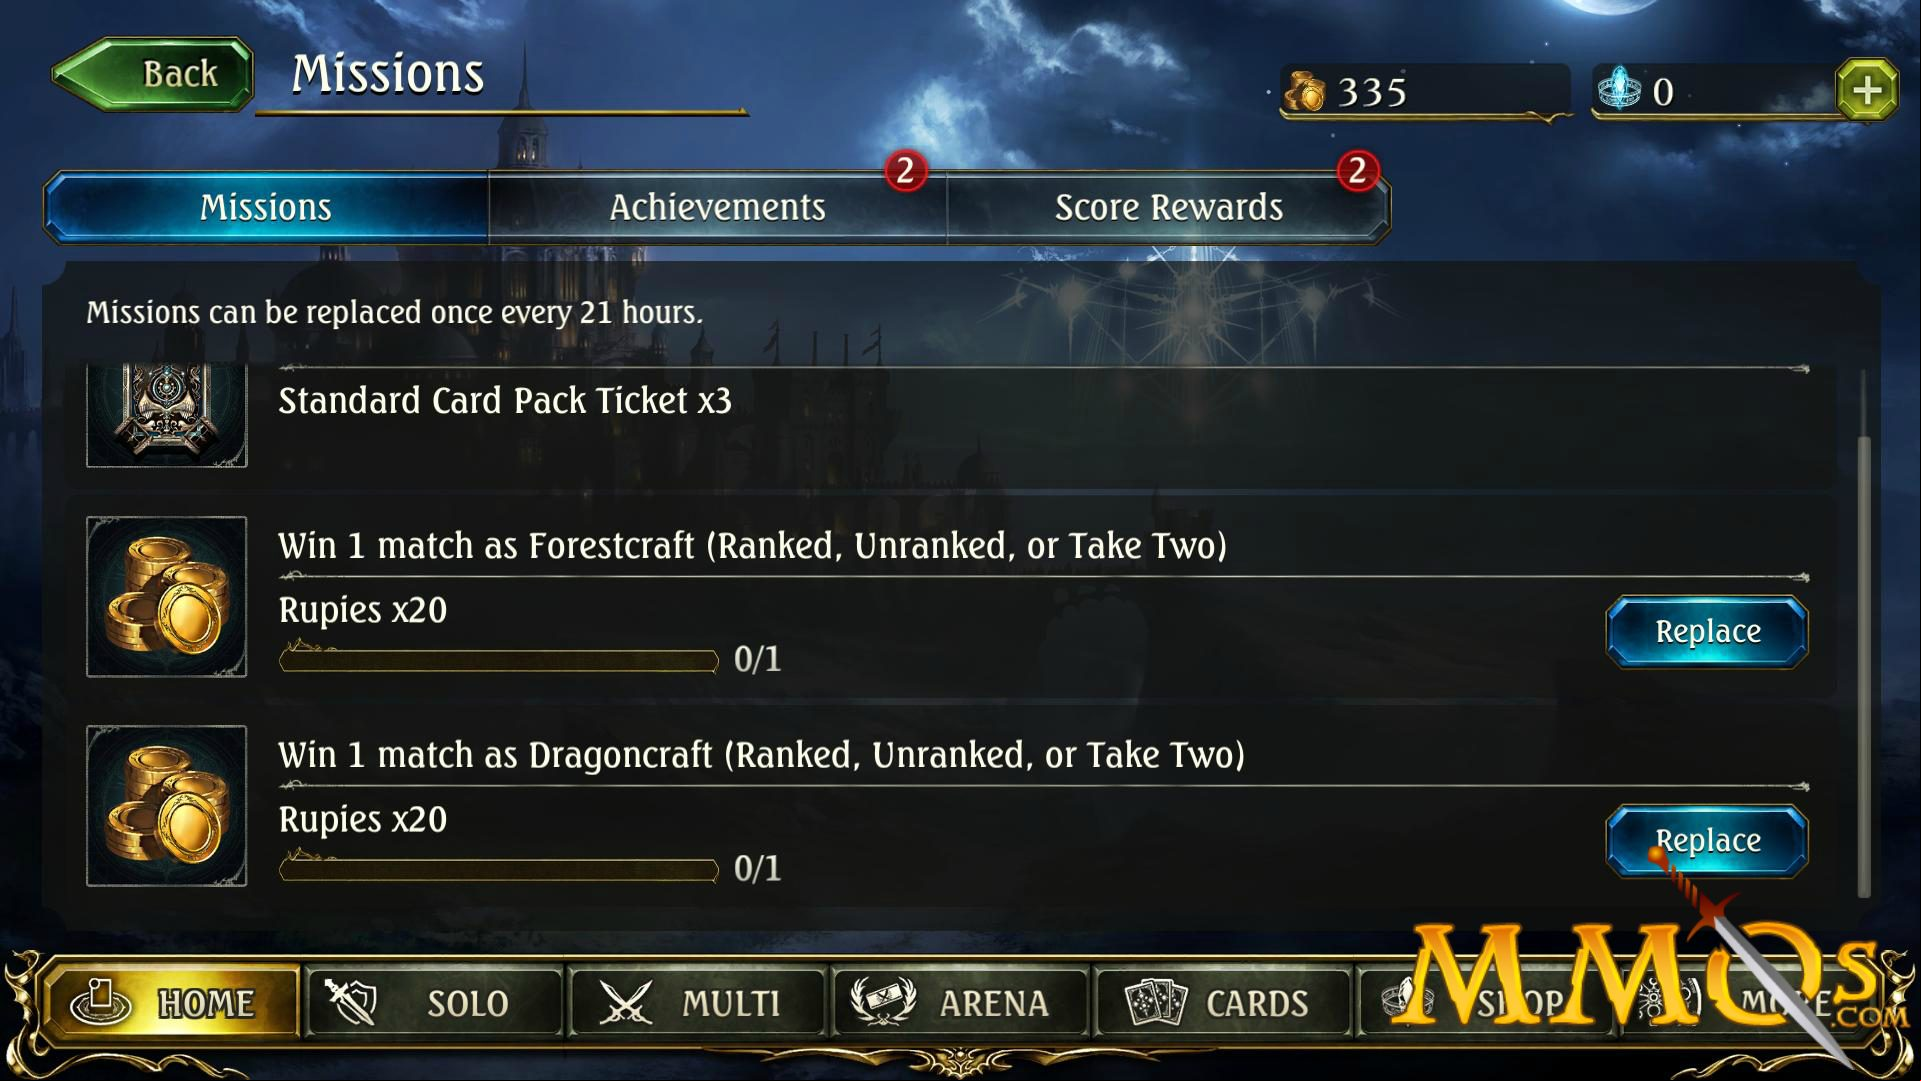Open the ARENA laurel menu
The image size is (1921, 1081).
point(960,1001)
